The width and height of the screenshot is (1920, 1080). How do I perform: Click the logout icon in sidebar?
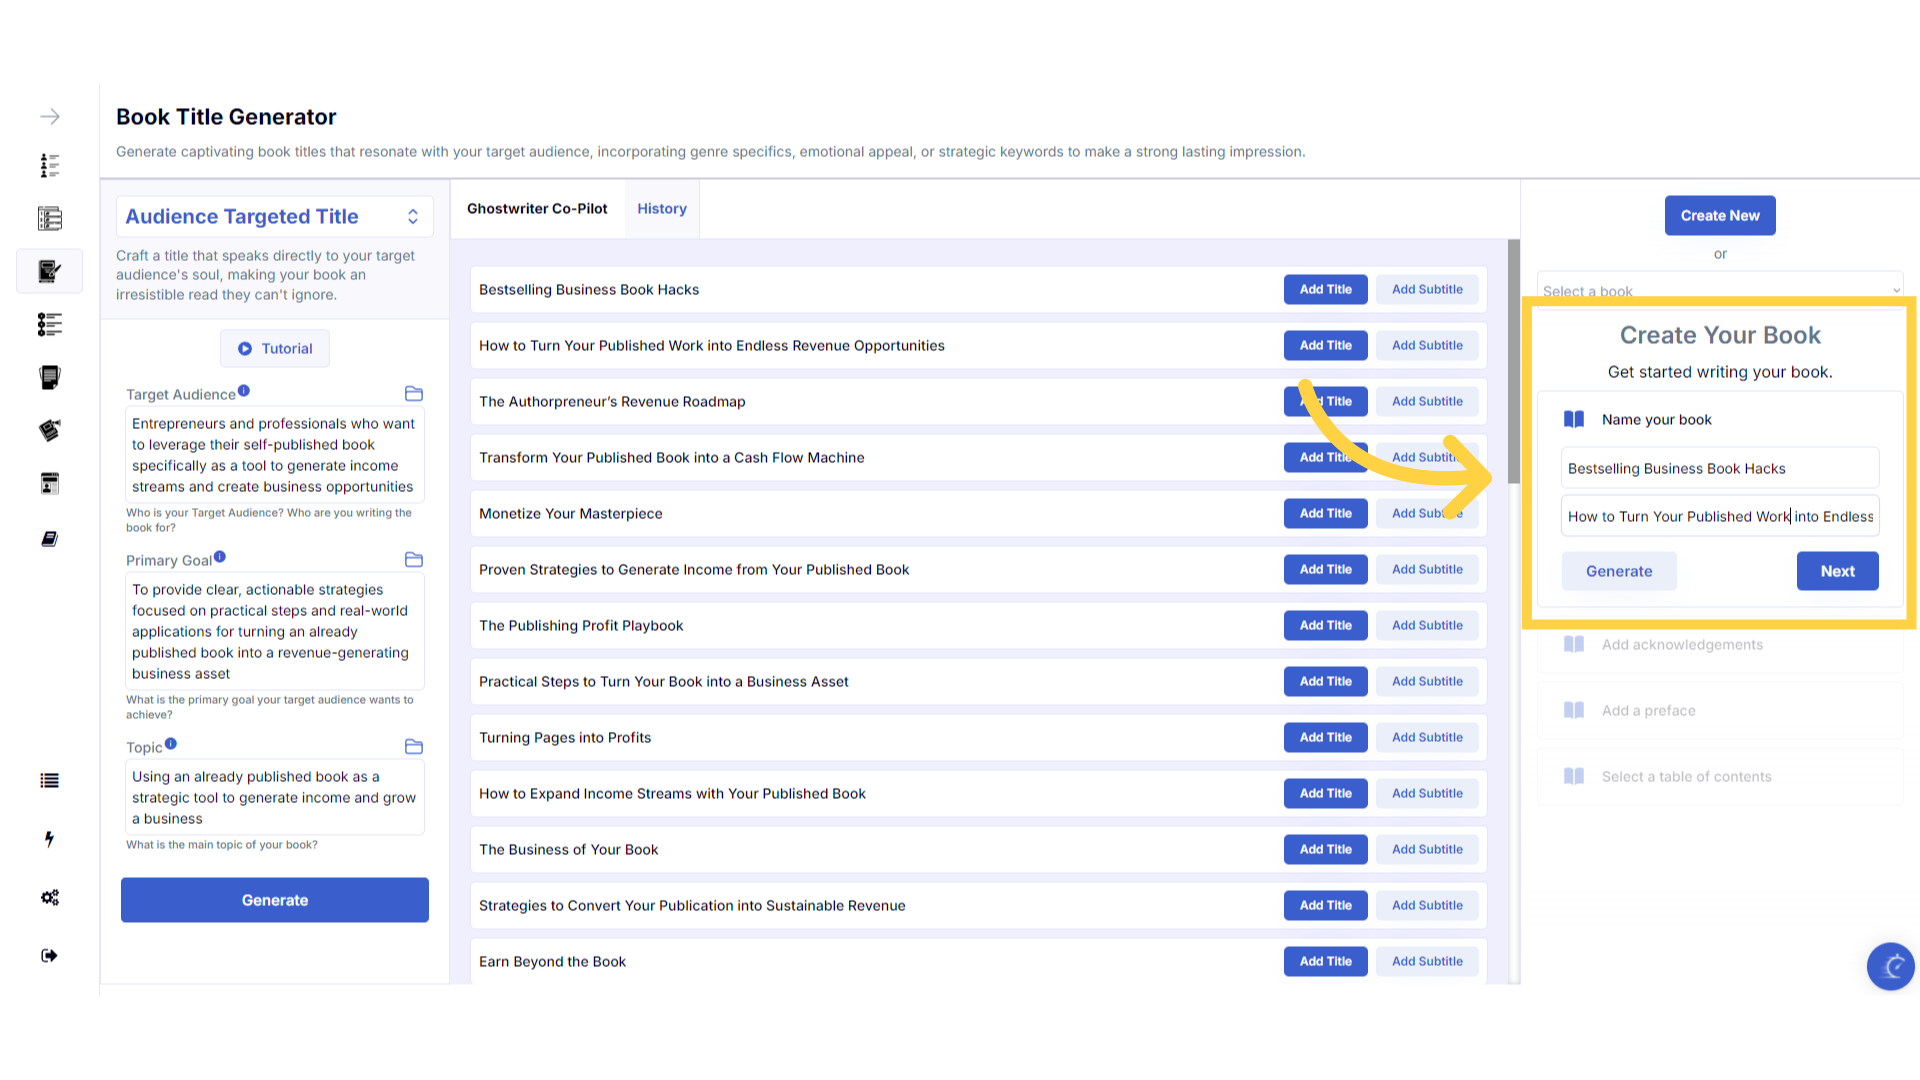coord(50,956)
